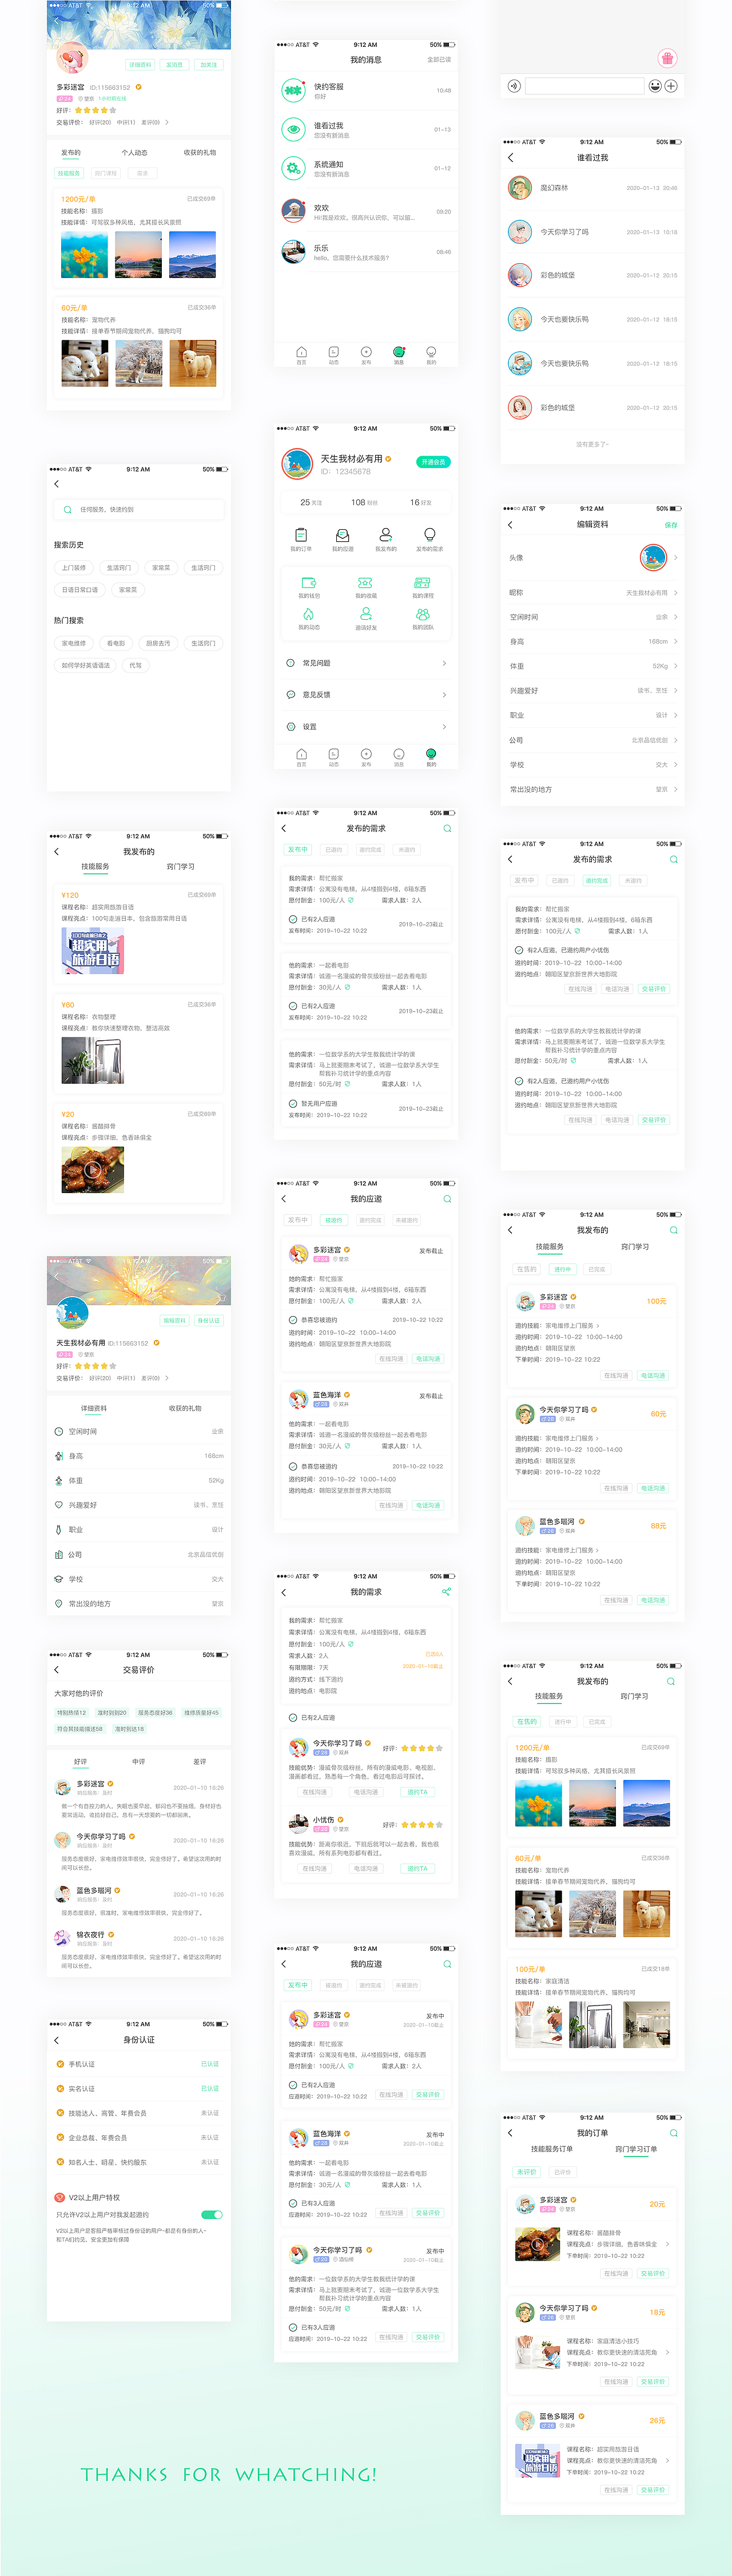Tap 上门装修 search history tag
732x2576 pixels.
pyautogui.click(x=74, y=568)
